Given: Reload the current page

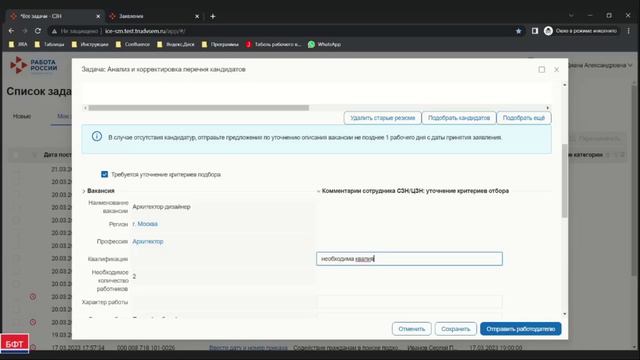Looking at the screenshot, I should [38, 31].
